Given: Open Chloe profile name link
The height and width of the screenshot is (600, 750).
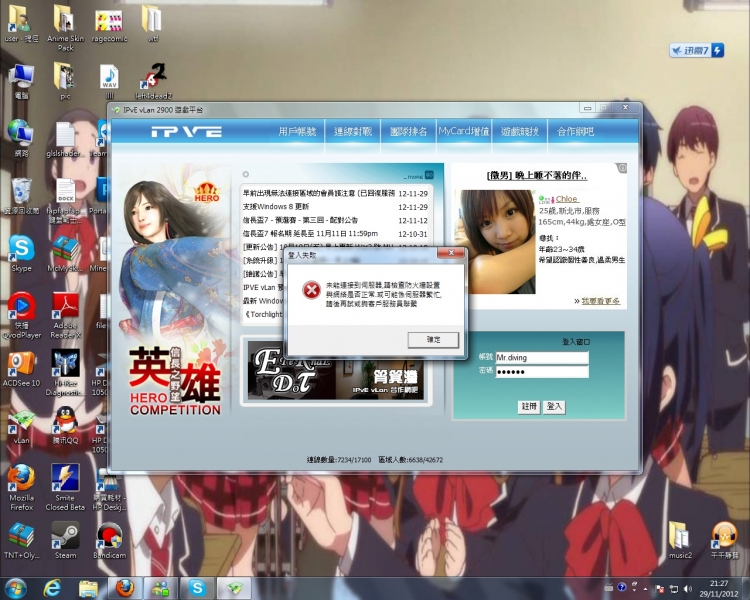Looking at the screenshot, I should tap(567, 199).
